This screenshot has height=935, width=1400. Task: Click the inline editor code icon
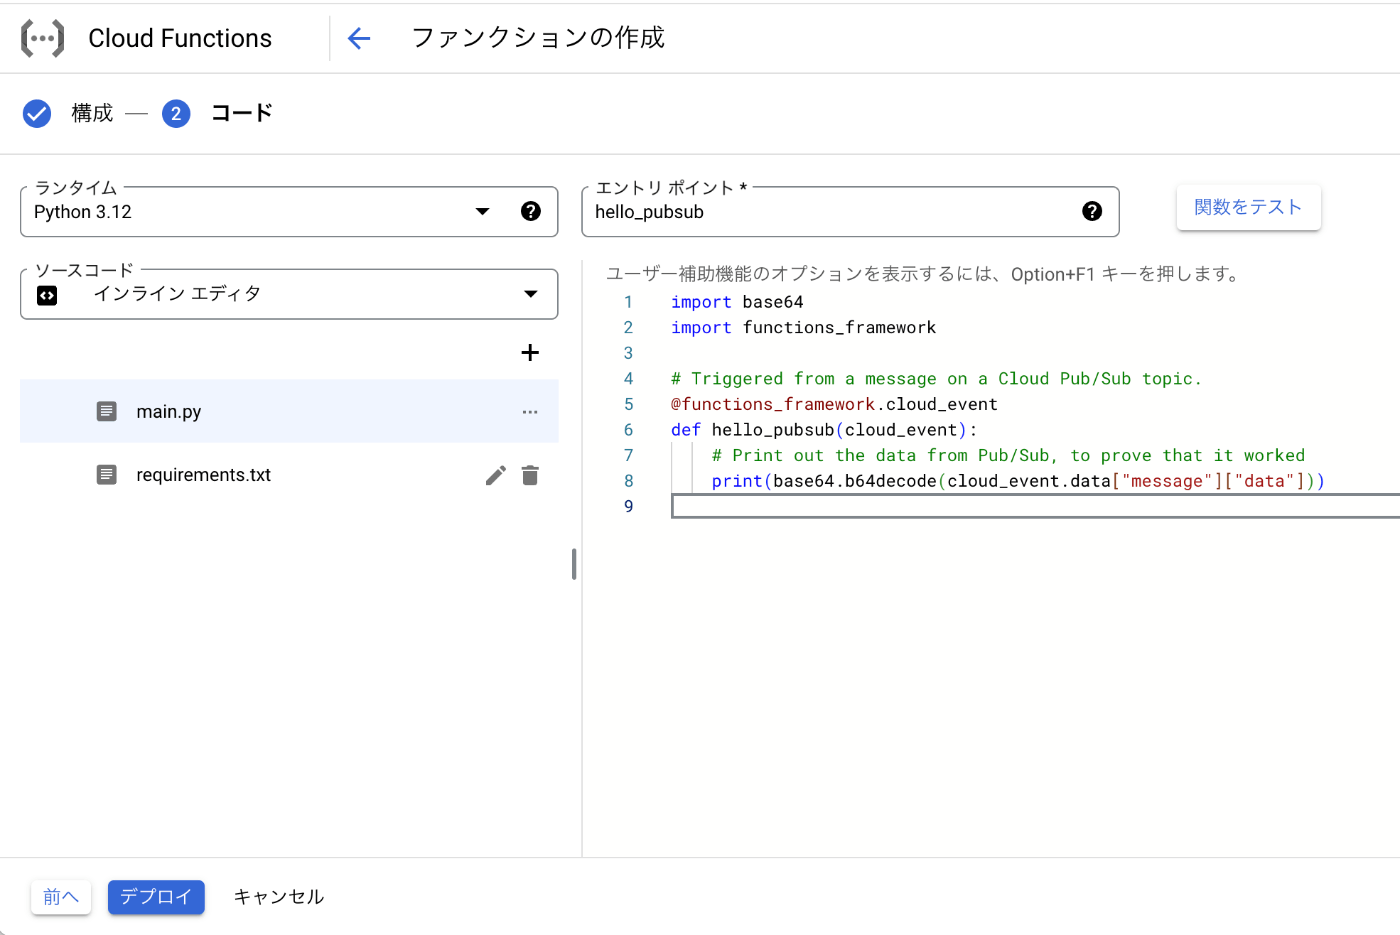coord(47,295)
